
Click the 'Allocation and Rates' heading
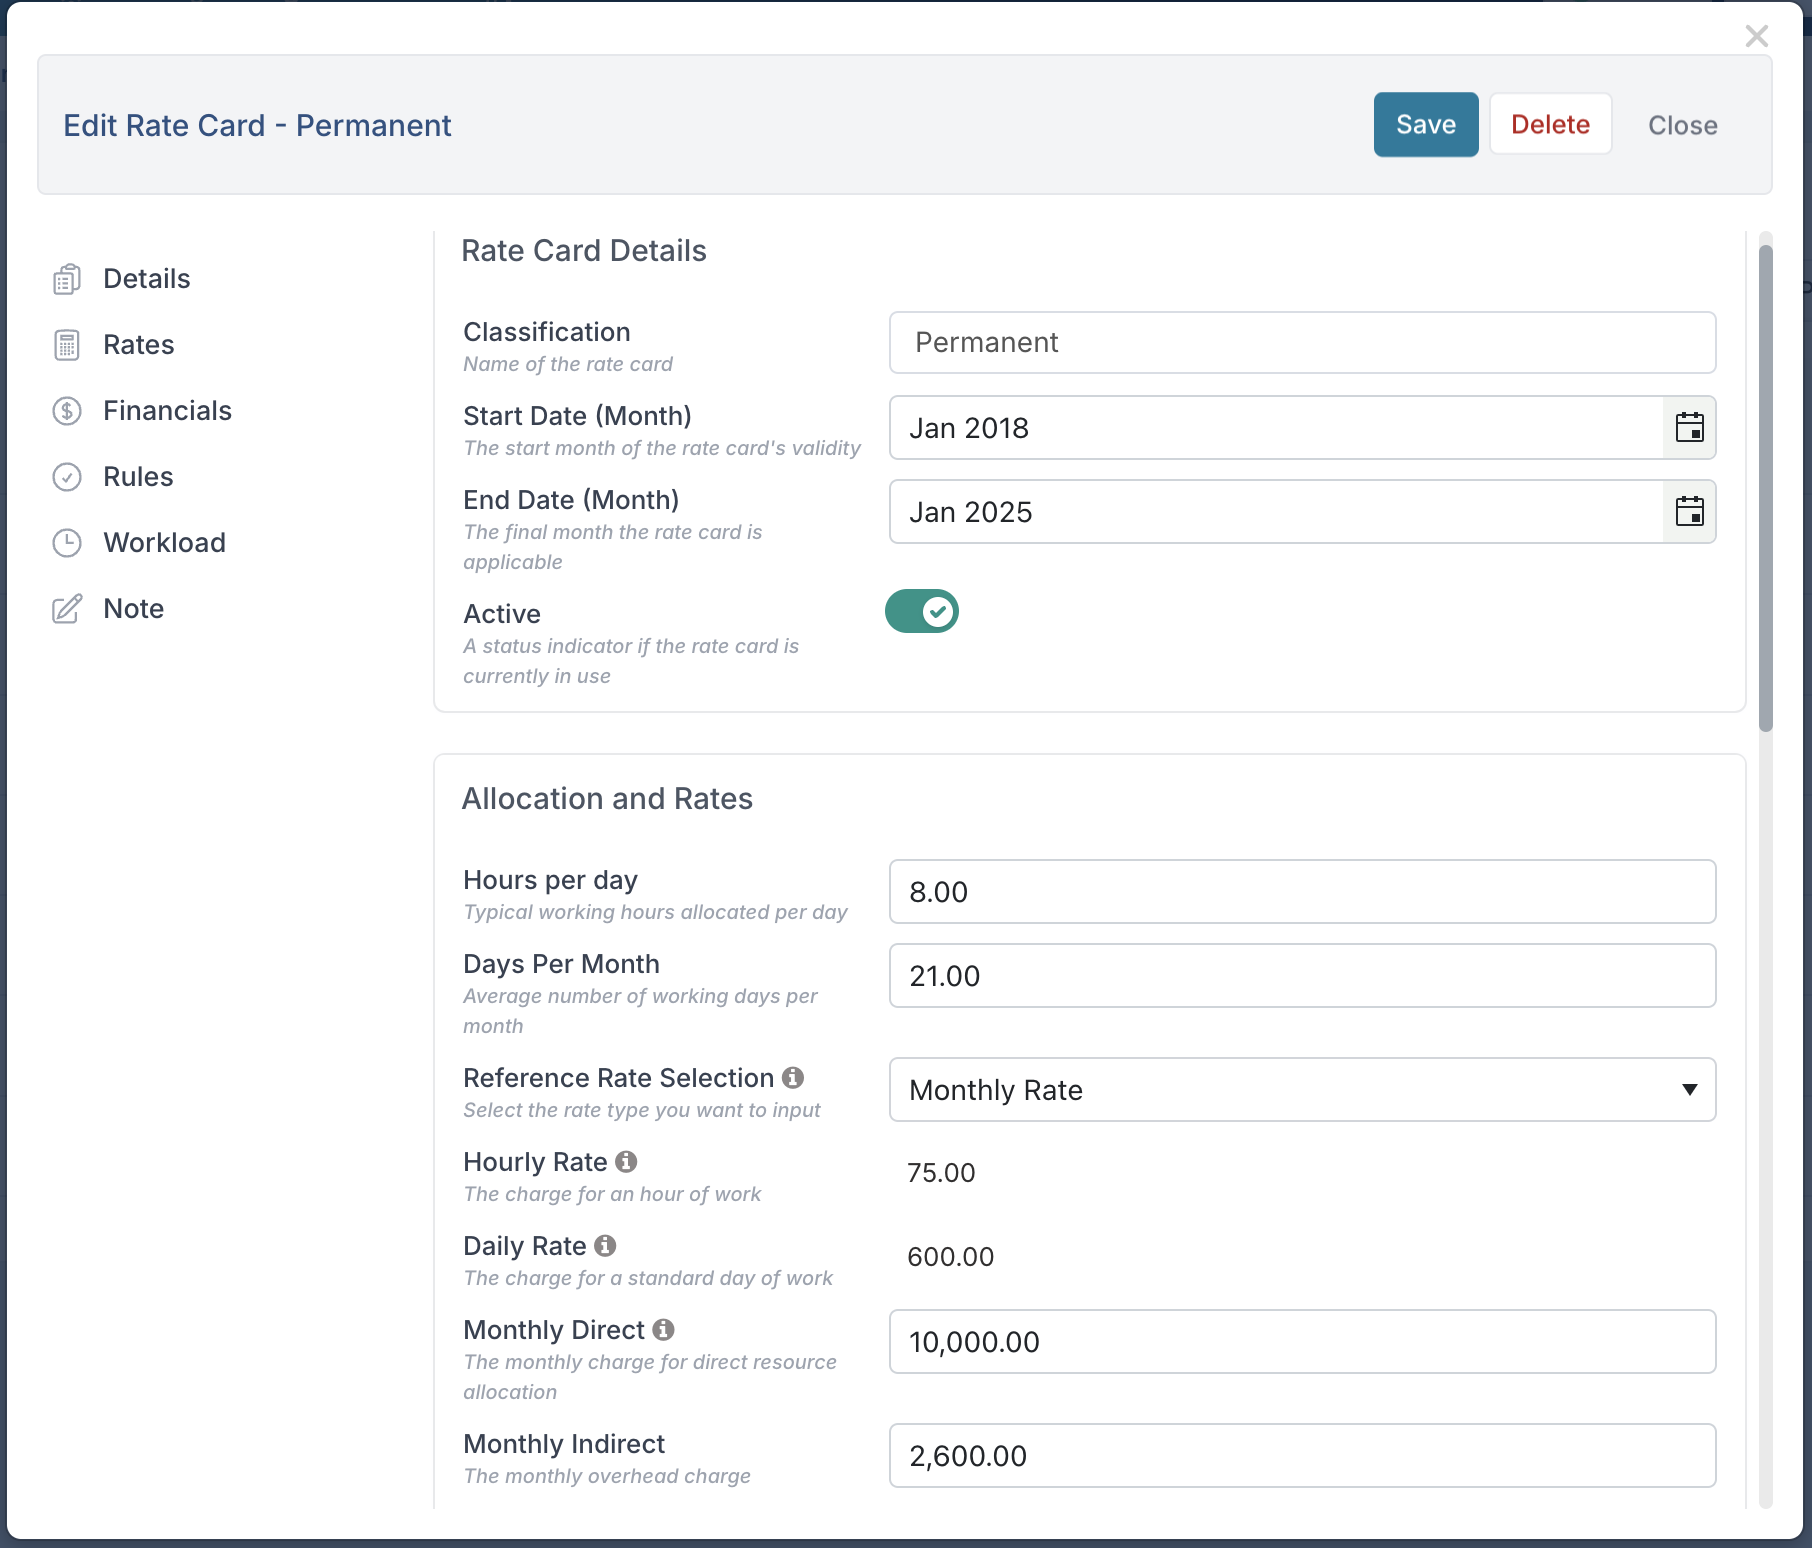607,799
